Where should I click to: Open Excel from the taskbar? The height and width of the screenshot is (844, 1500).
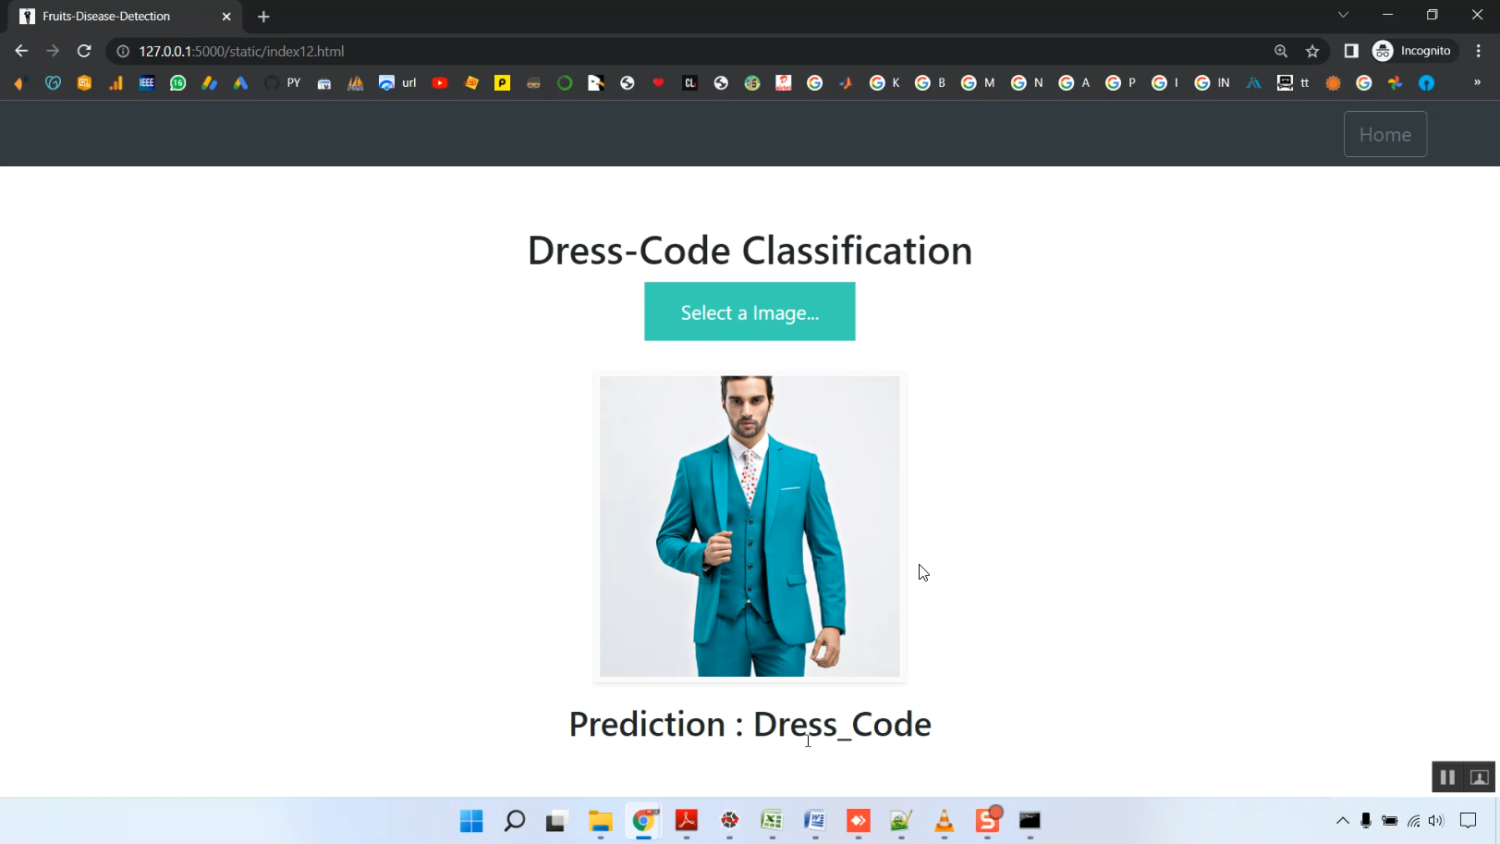[771, 821]
